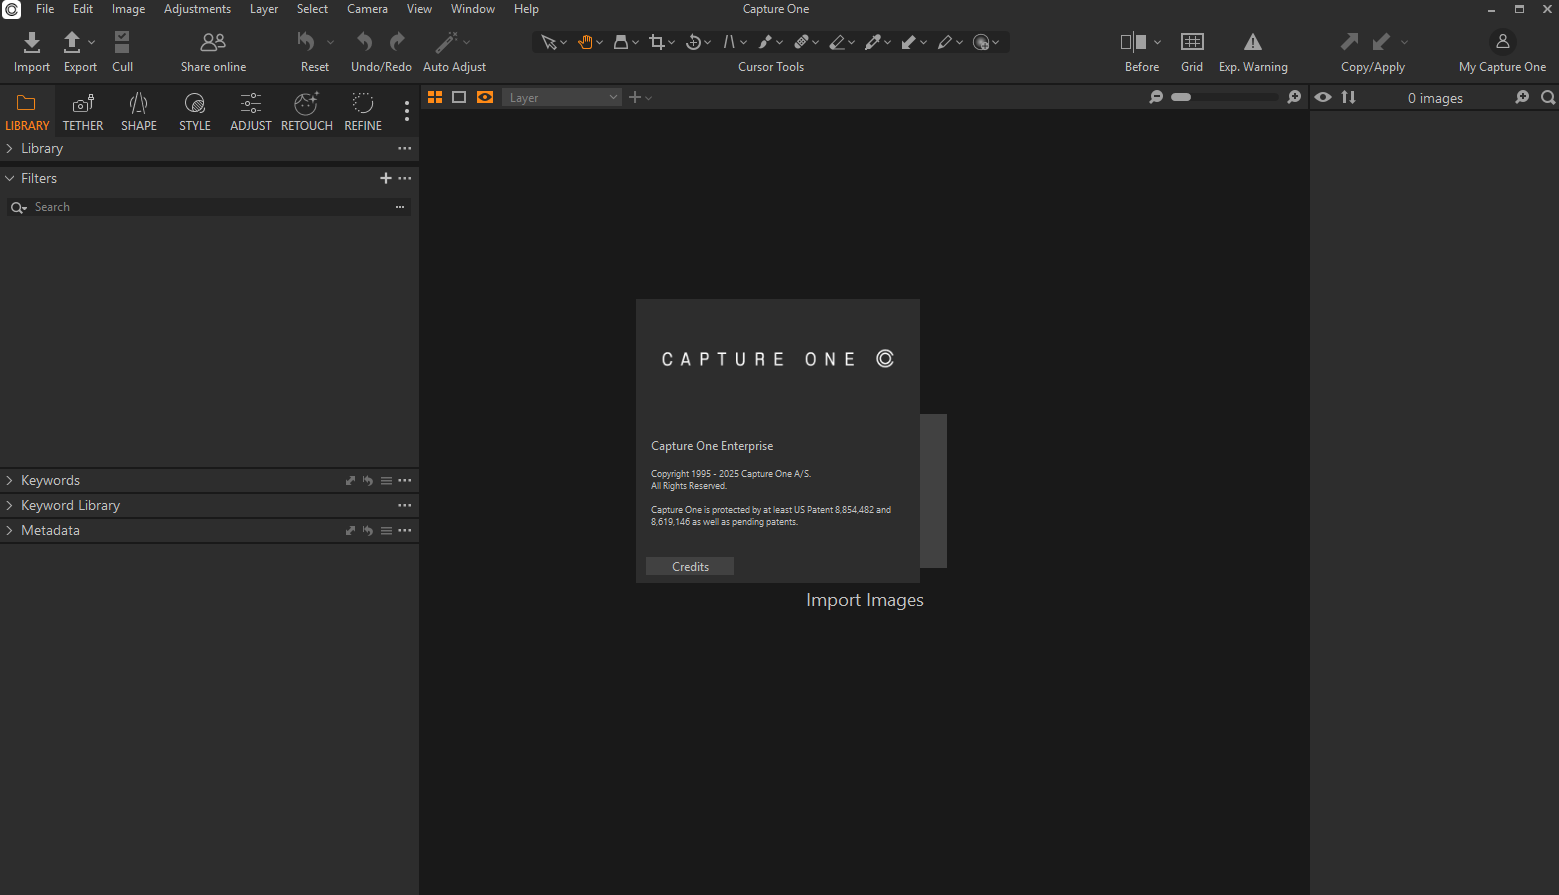The height and width of the screenshot is (895, 1559).
Task: Select the Healing bandage tool
Action: click(801, 42)
